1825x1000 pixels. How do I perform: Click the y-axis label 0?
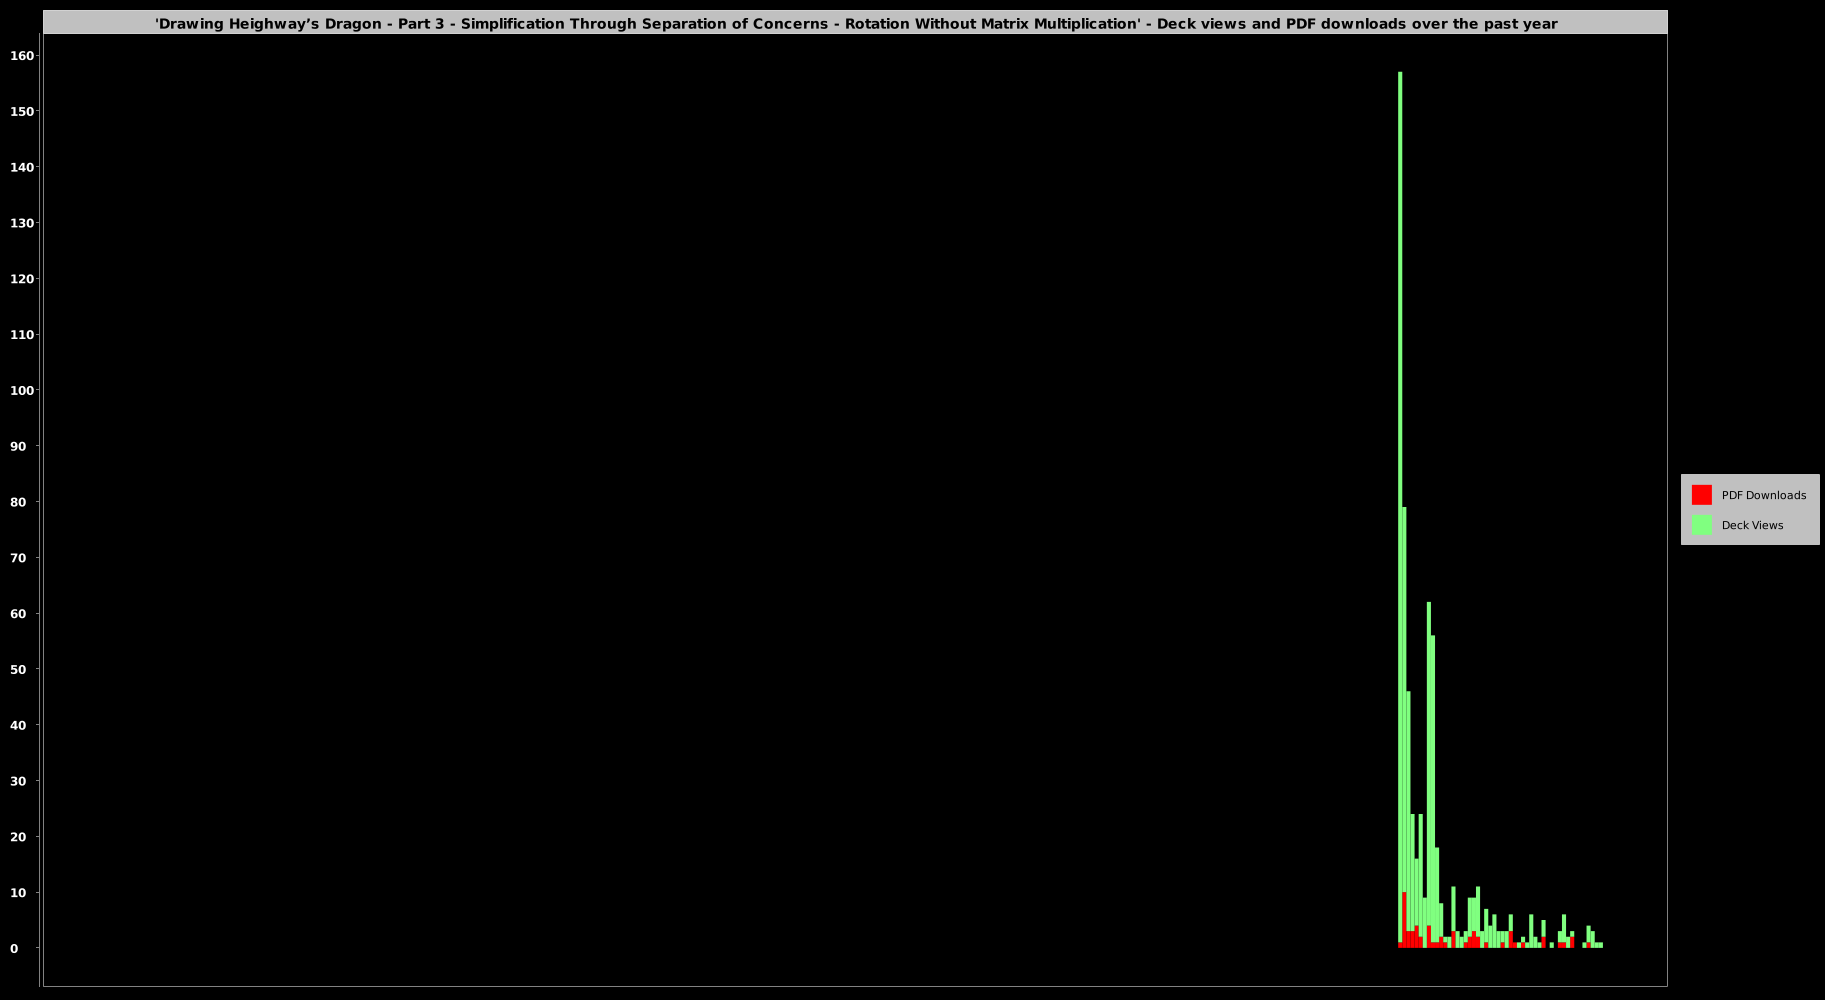(x=14, y=948)
